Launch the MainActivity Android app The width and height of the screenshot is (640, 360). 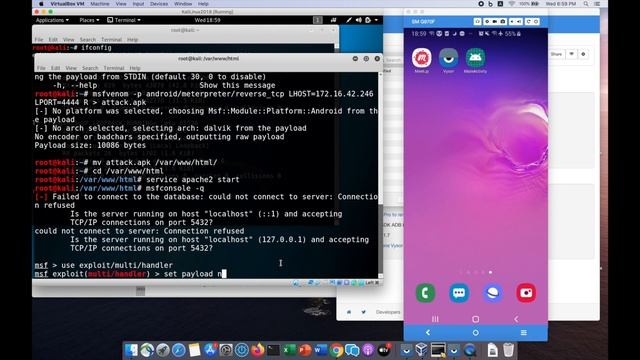point(475,58)
